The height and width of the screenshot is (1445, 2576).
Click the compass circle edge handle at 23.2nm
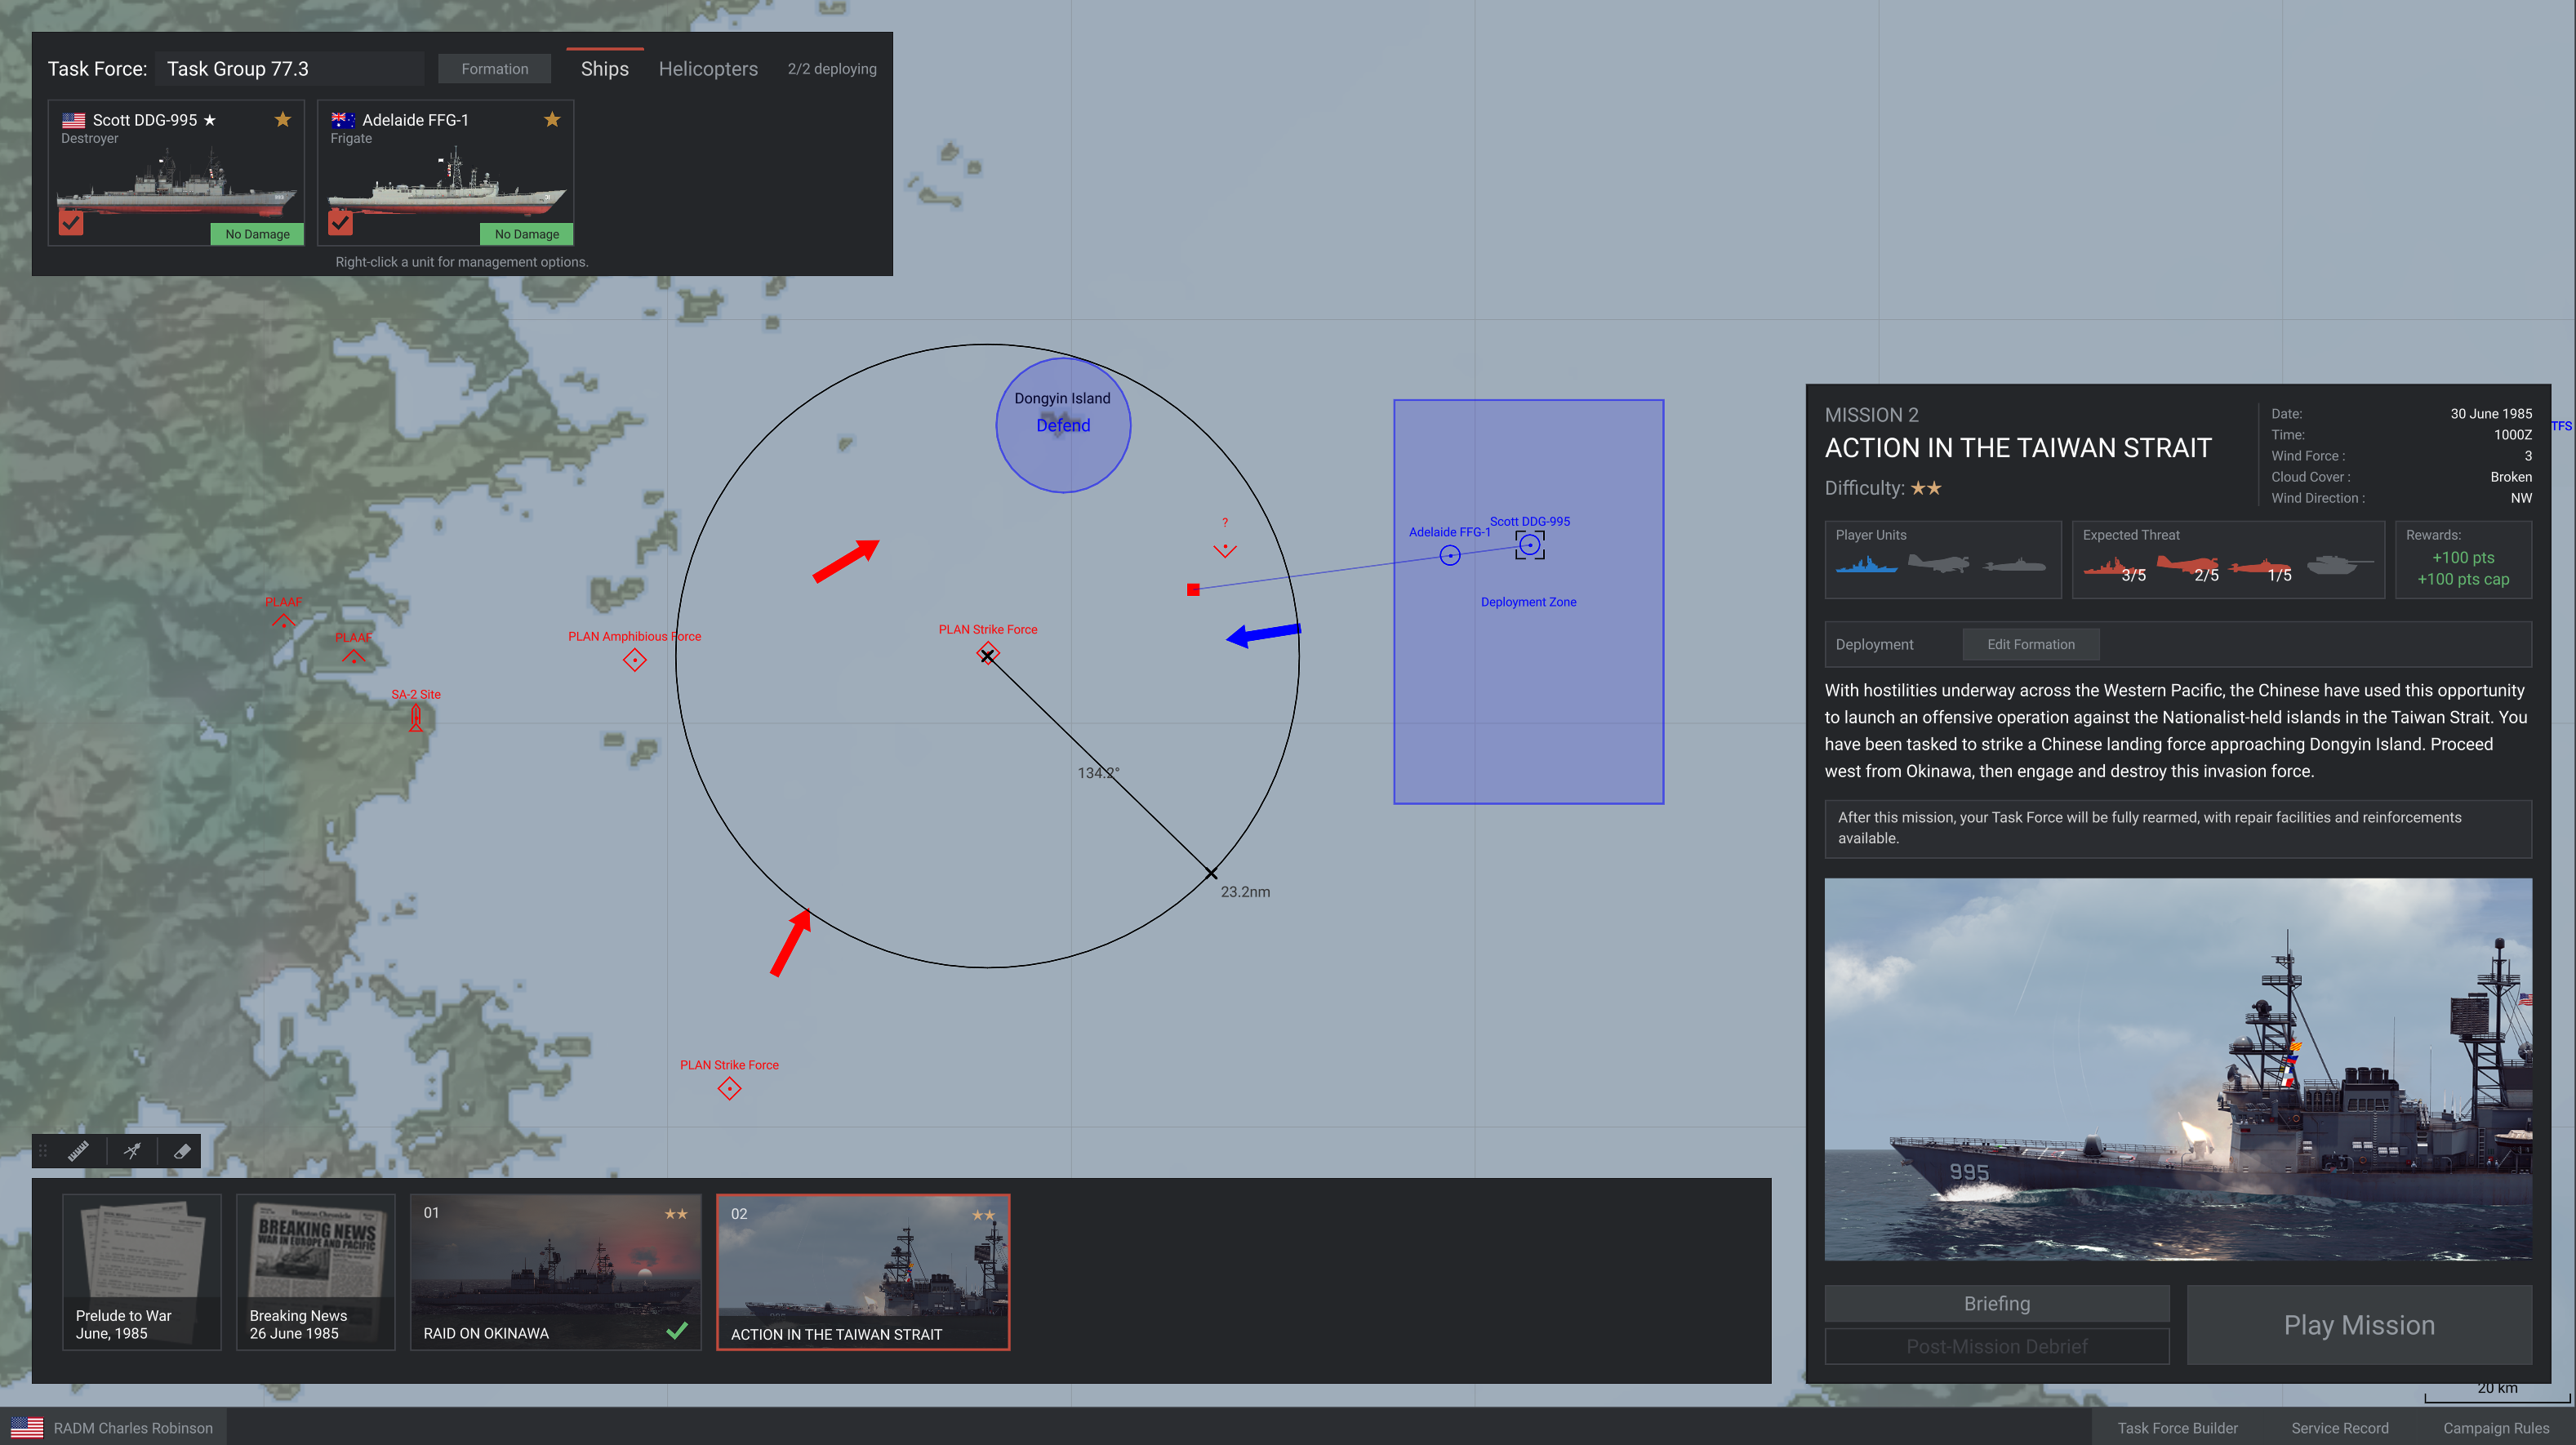[1211, 873]
